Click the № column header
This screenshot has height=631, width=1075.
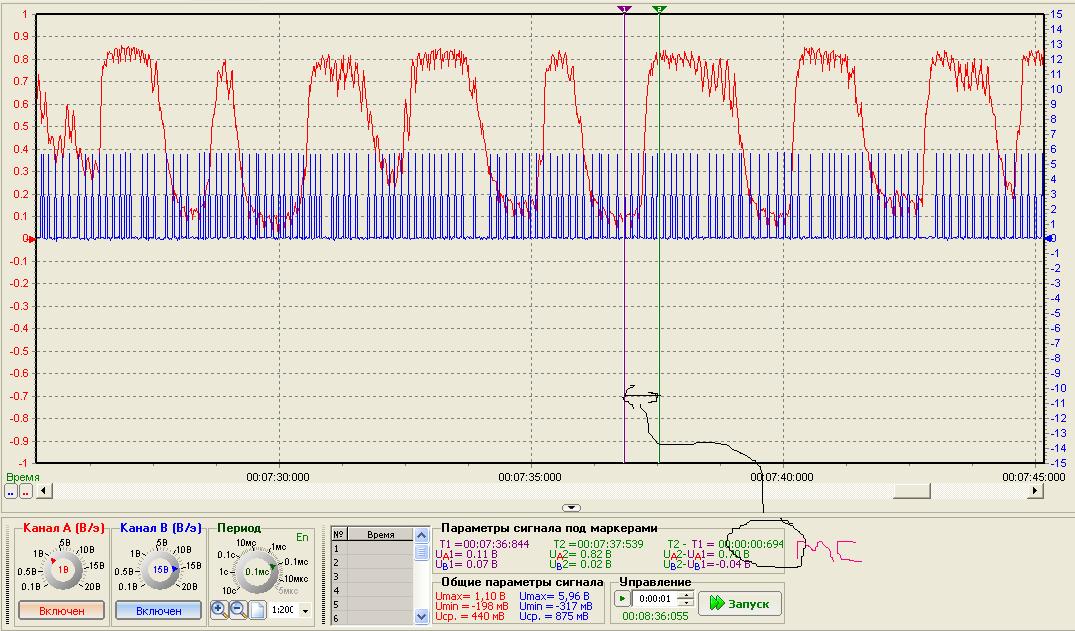click(x=339, y=535)
